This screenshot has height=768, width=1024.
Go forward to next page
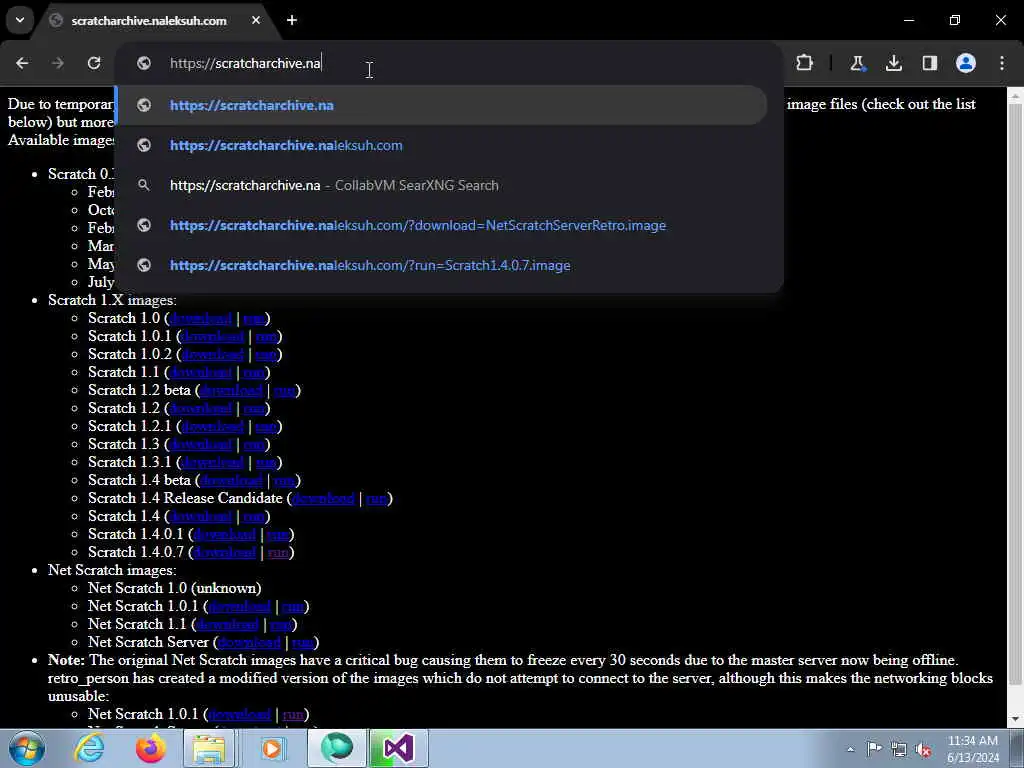coord(58,63)
